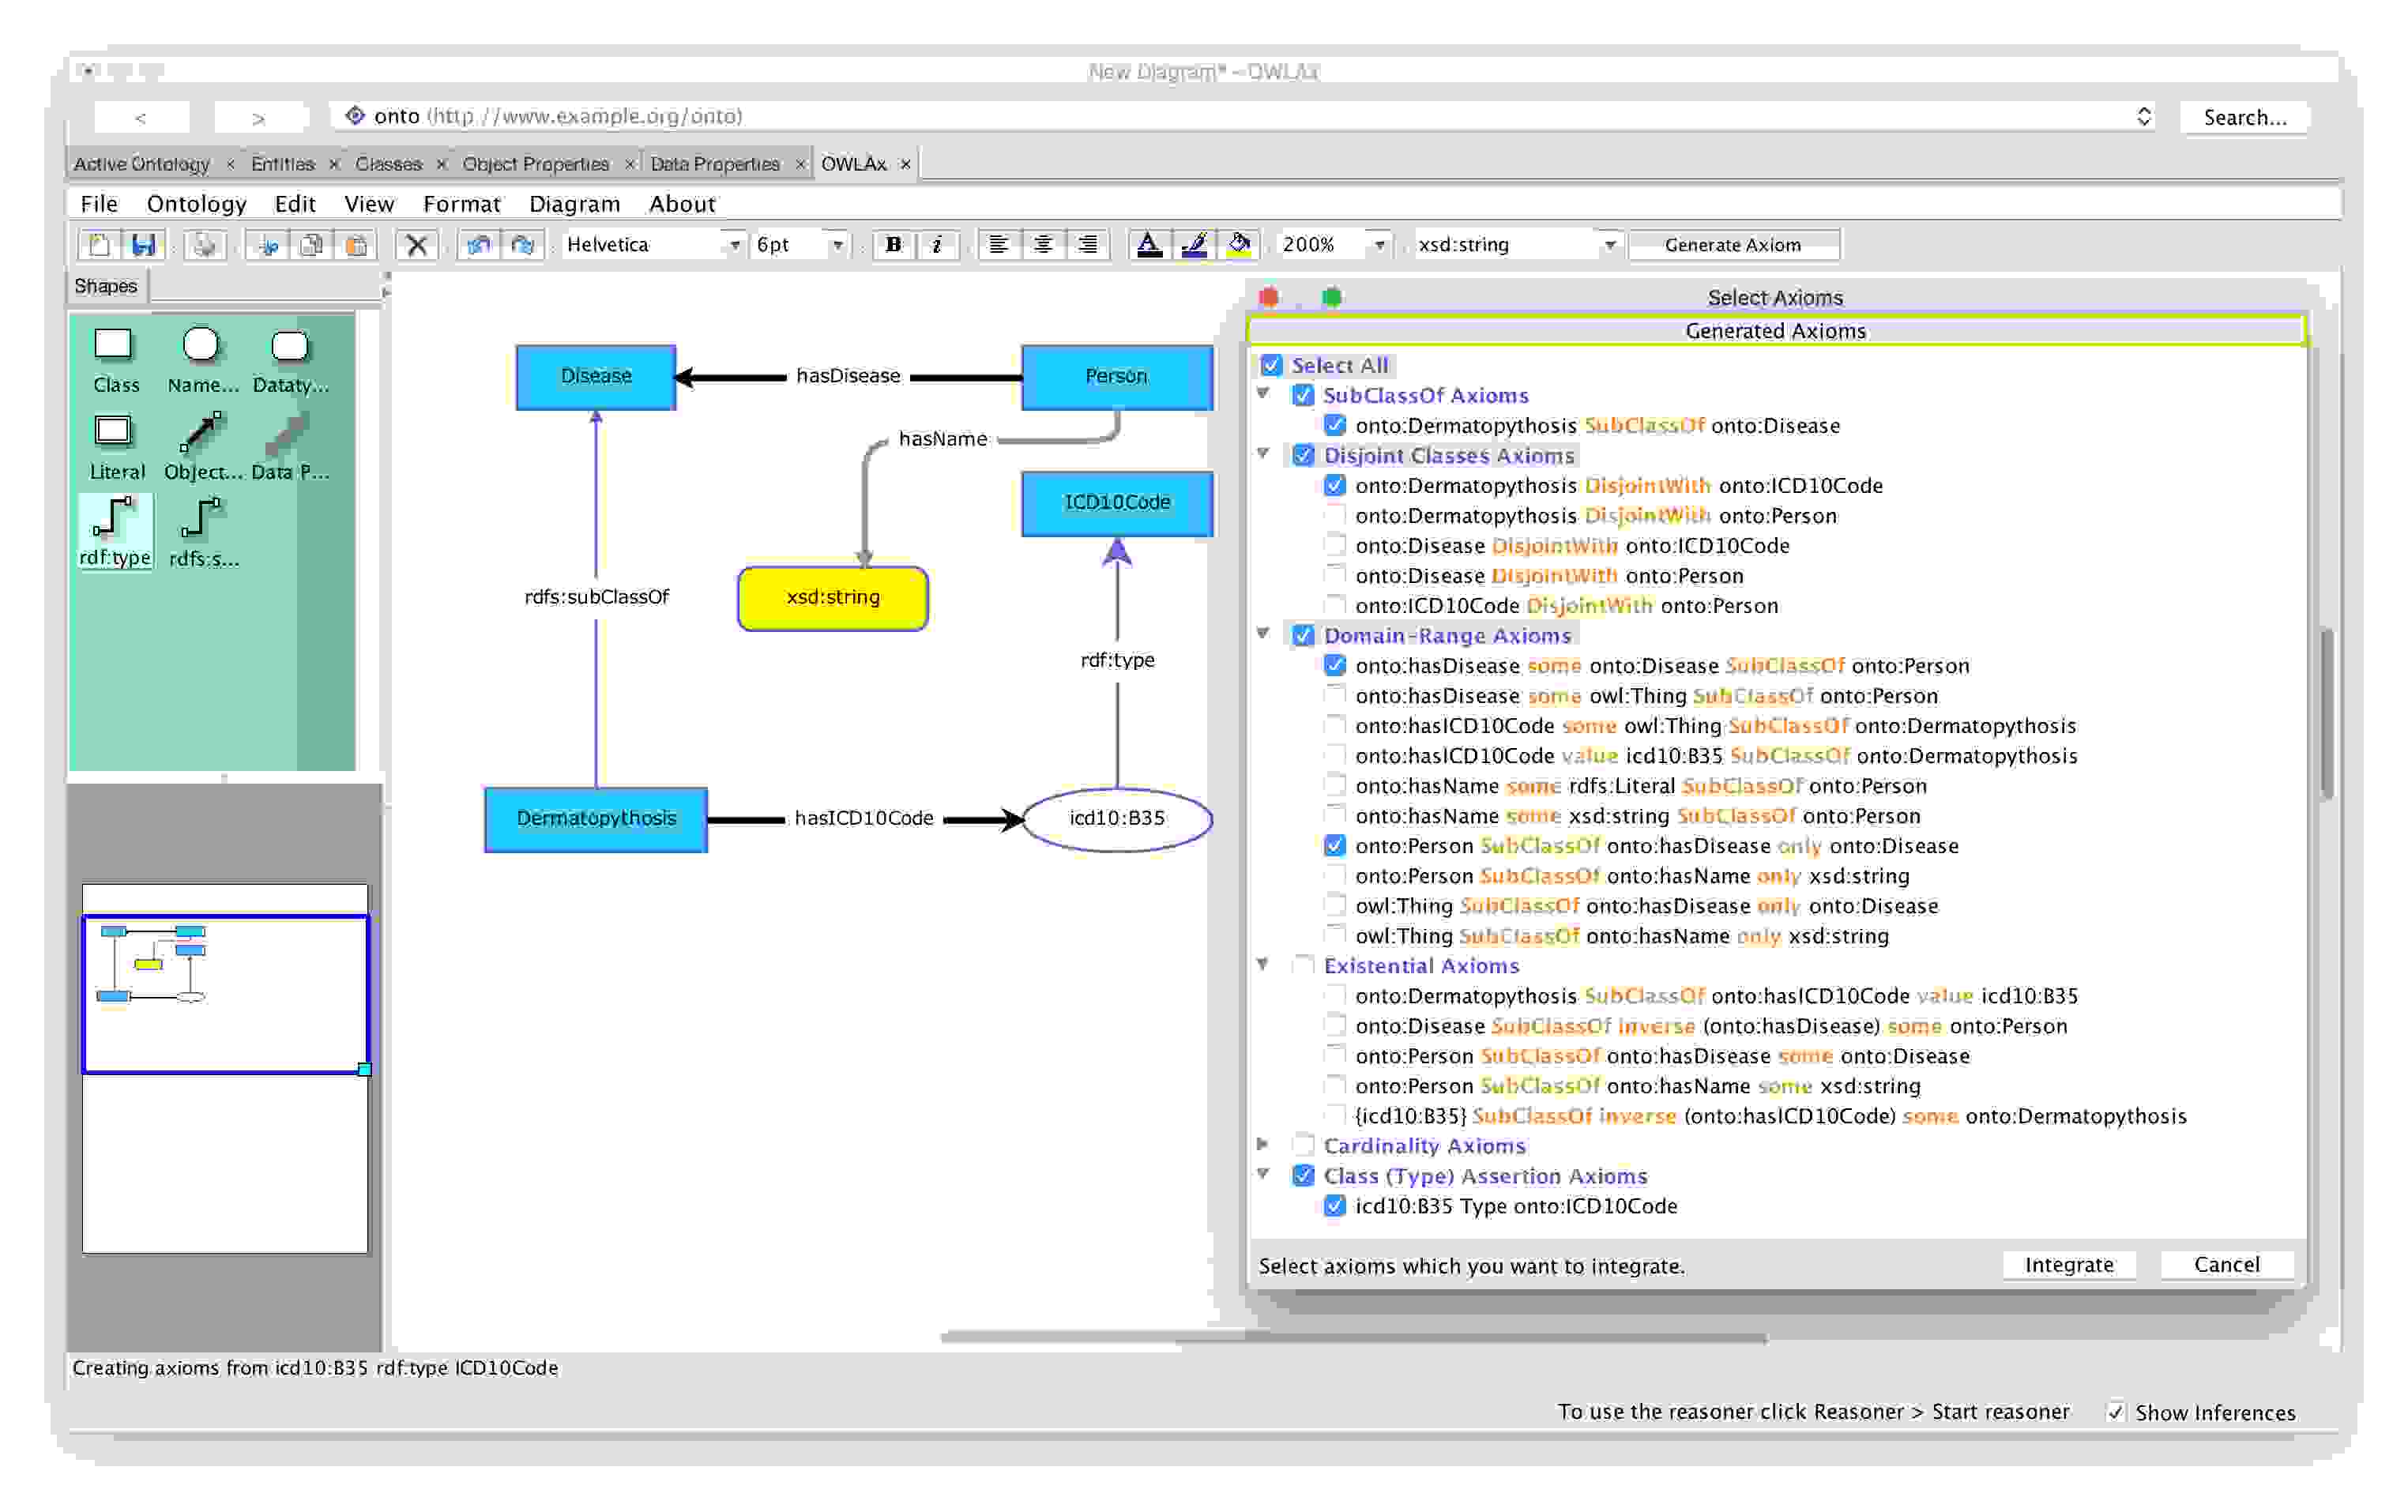Click the center align icon
Screen dimensions: 2408x1512
[1043, 245]
